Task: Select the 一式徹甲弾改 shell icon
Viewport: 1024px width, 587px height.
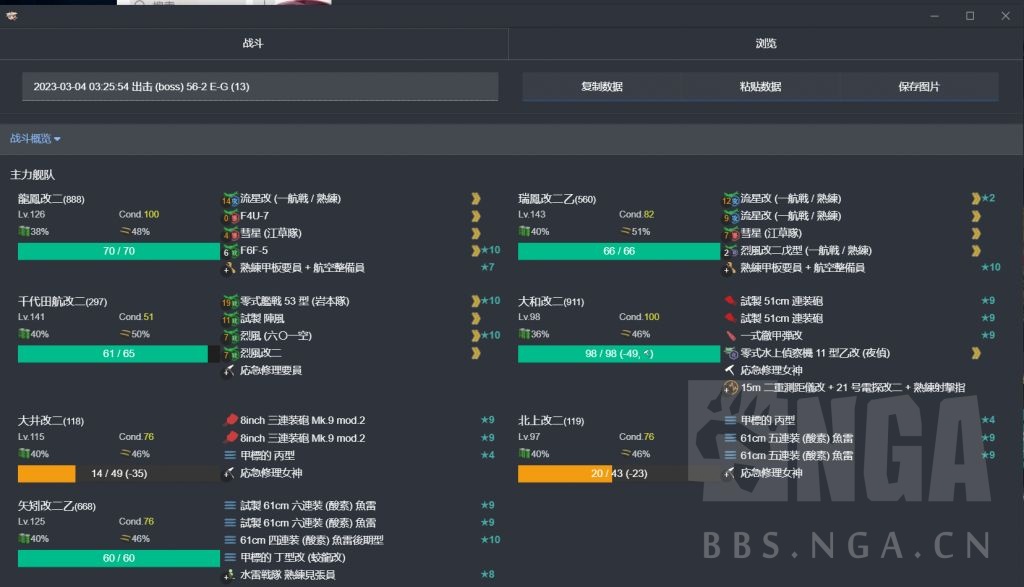Action: pos(729,335)
